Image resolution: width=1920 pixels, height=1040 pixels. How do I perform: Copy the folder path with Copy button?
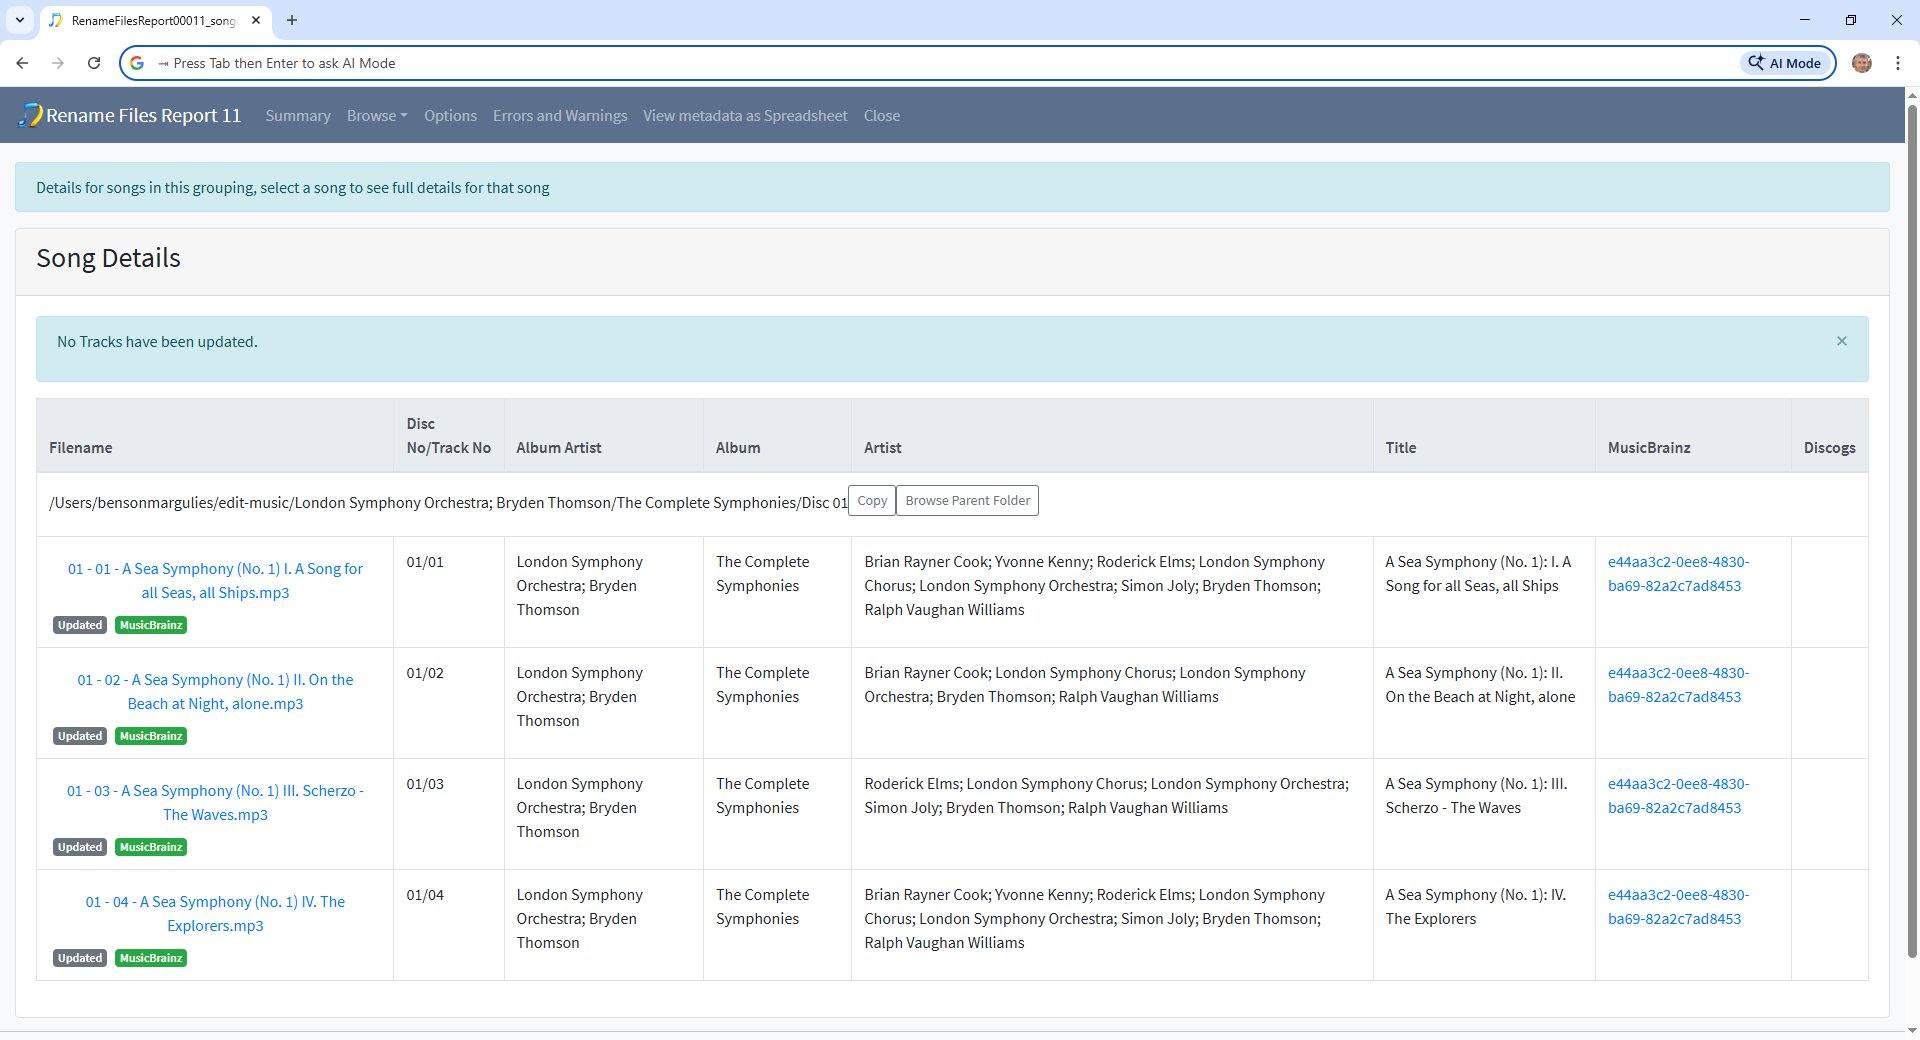871,501
